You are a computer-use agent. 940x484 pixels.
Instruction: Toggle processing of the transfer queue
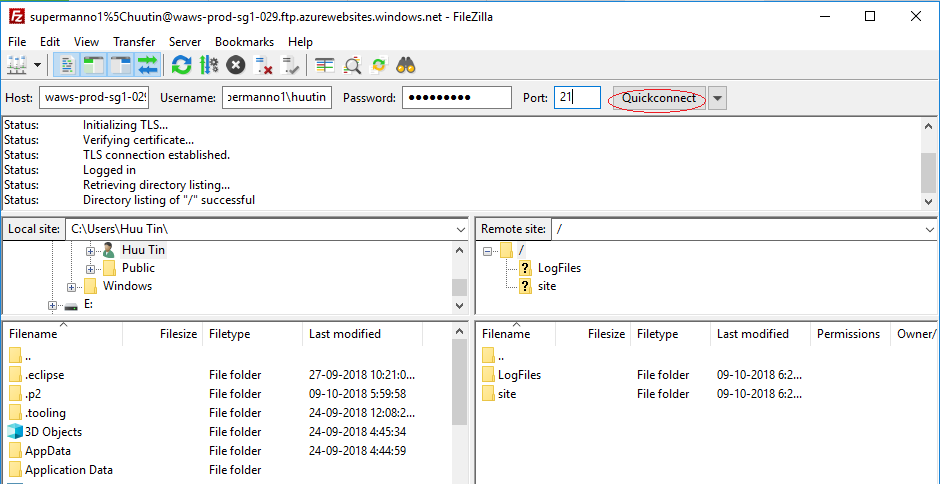click(x=209, y=65)
